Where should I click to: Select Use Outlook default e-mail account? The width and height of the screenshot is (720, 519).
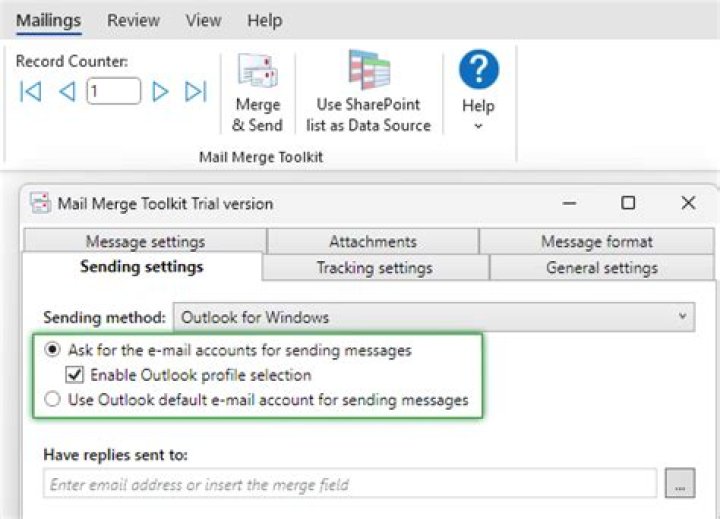[52, 400]
